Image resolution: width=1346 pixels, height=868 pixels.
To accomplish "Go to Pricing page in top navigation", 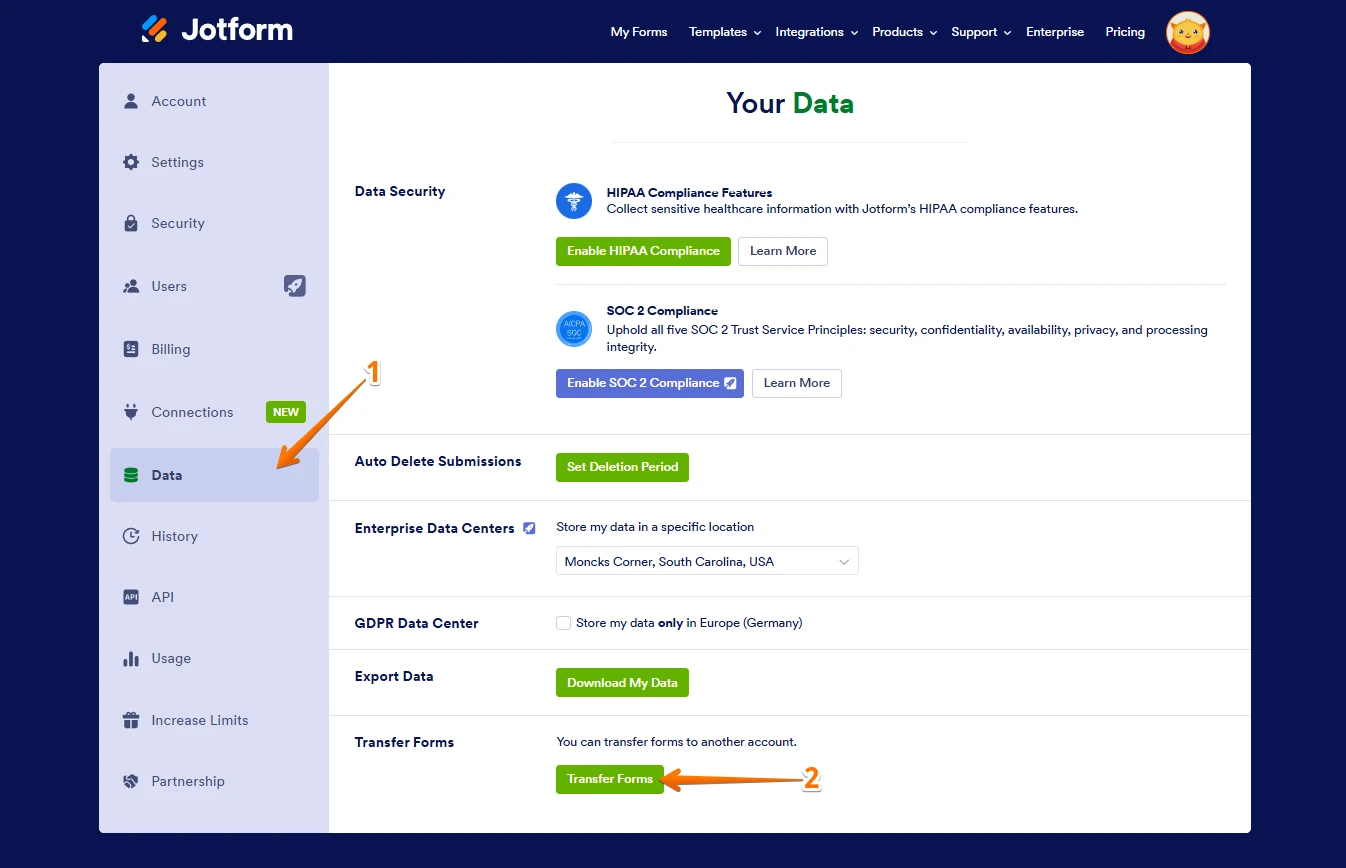I will pos(1124,32).
